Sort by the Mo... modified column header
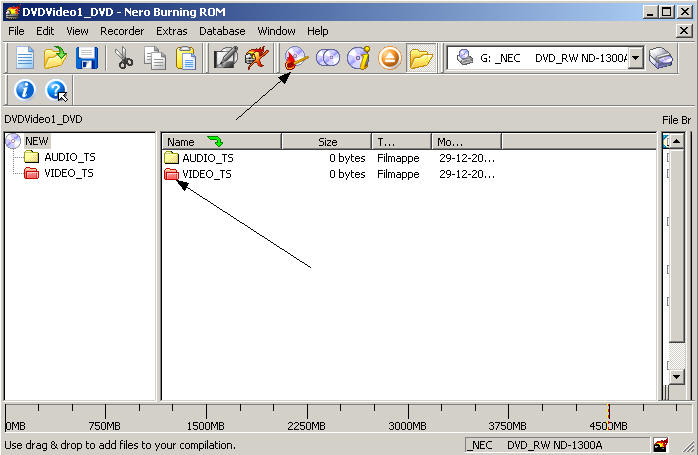The image size is (698, 455). (467, 142)
